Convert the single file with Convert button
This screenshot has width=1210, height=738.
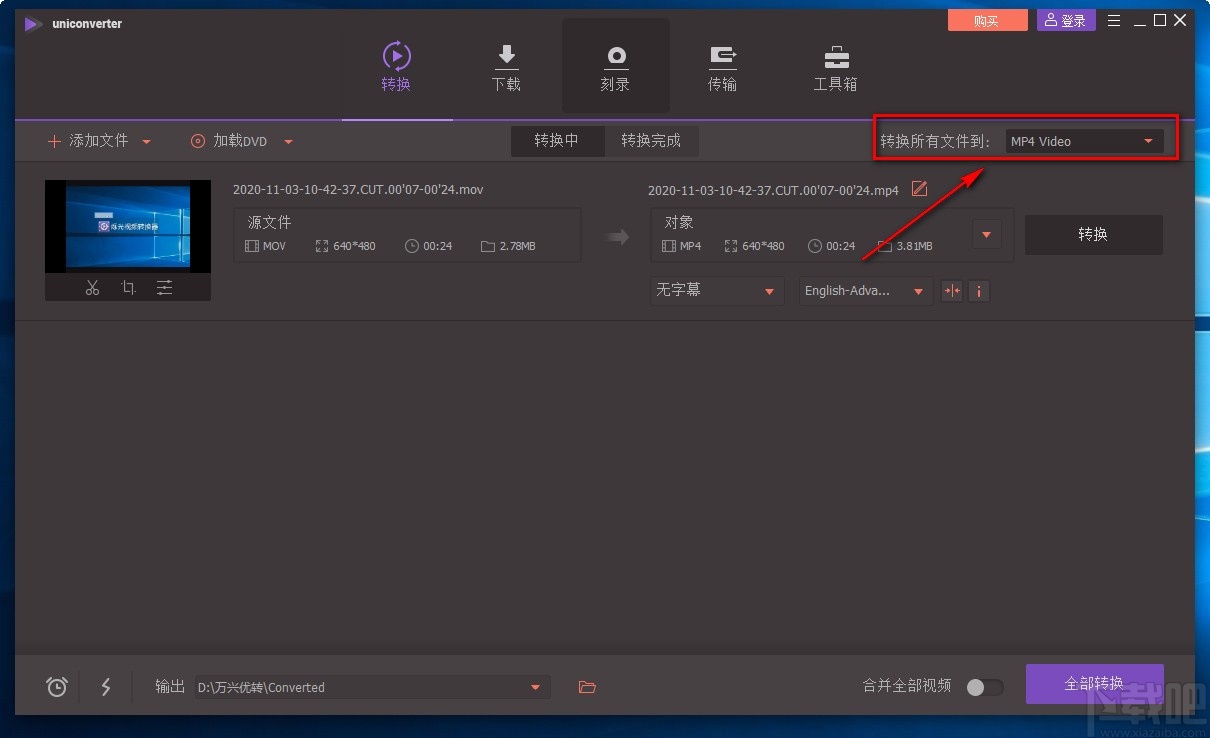coord(1094,234)
